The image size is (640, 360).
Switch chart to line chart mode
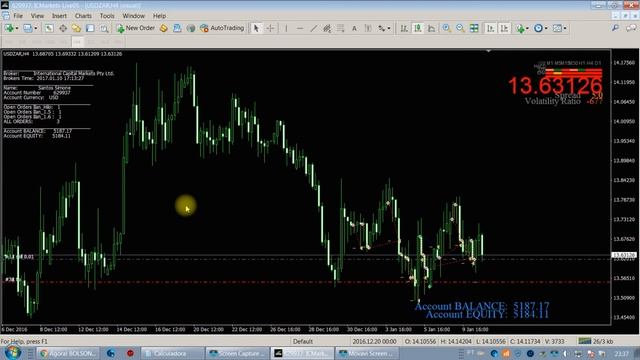pos(431,28)
